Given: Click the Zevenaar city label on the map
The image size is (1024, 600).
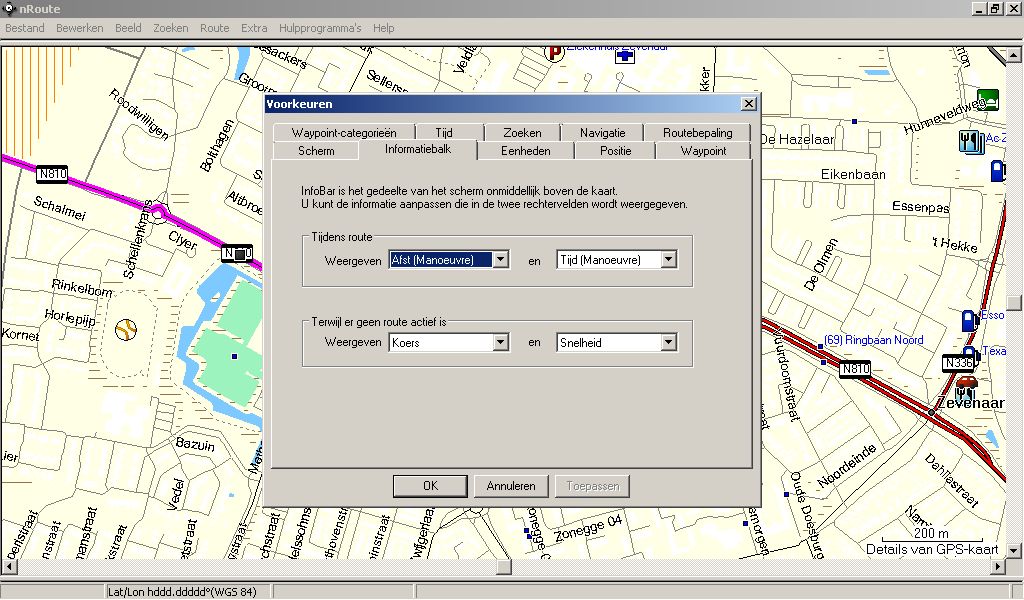Looking at the screenshot, I should pyautogui.click(x=971, y=403).
